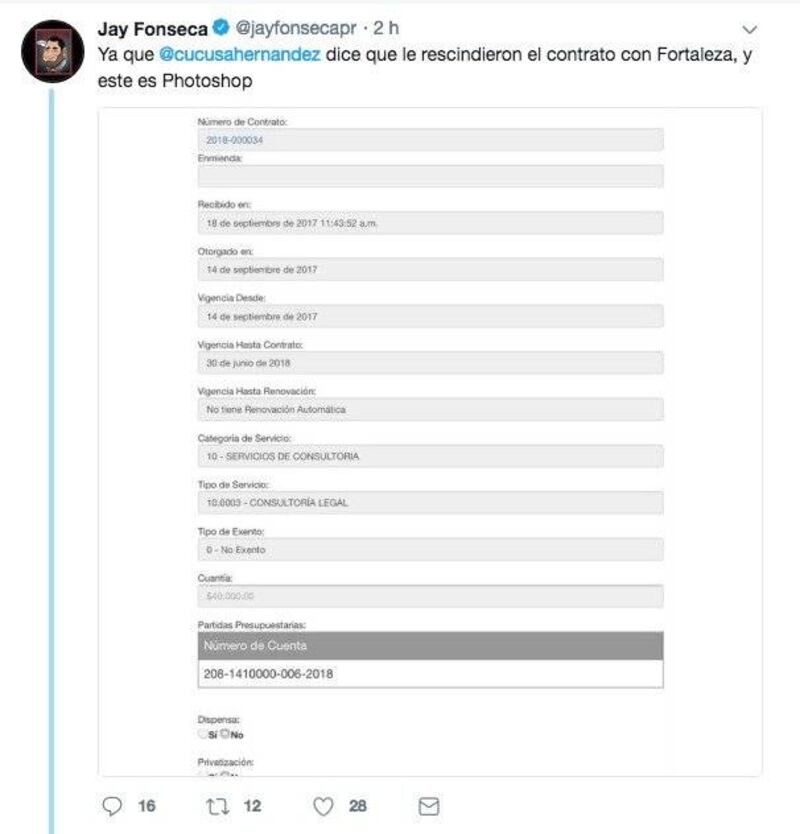Like the tweet with the heart icon
The height and width of the screenshot is (834, 800).
[x=323, y=806]
